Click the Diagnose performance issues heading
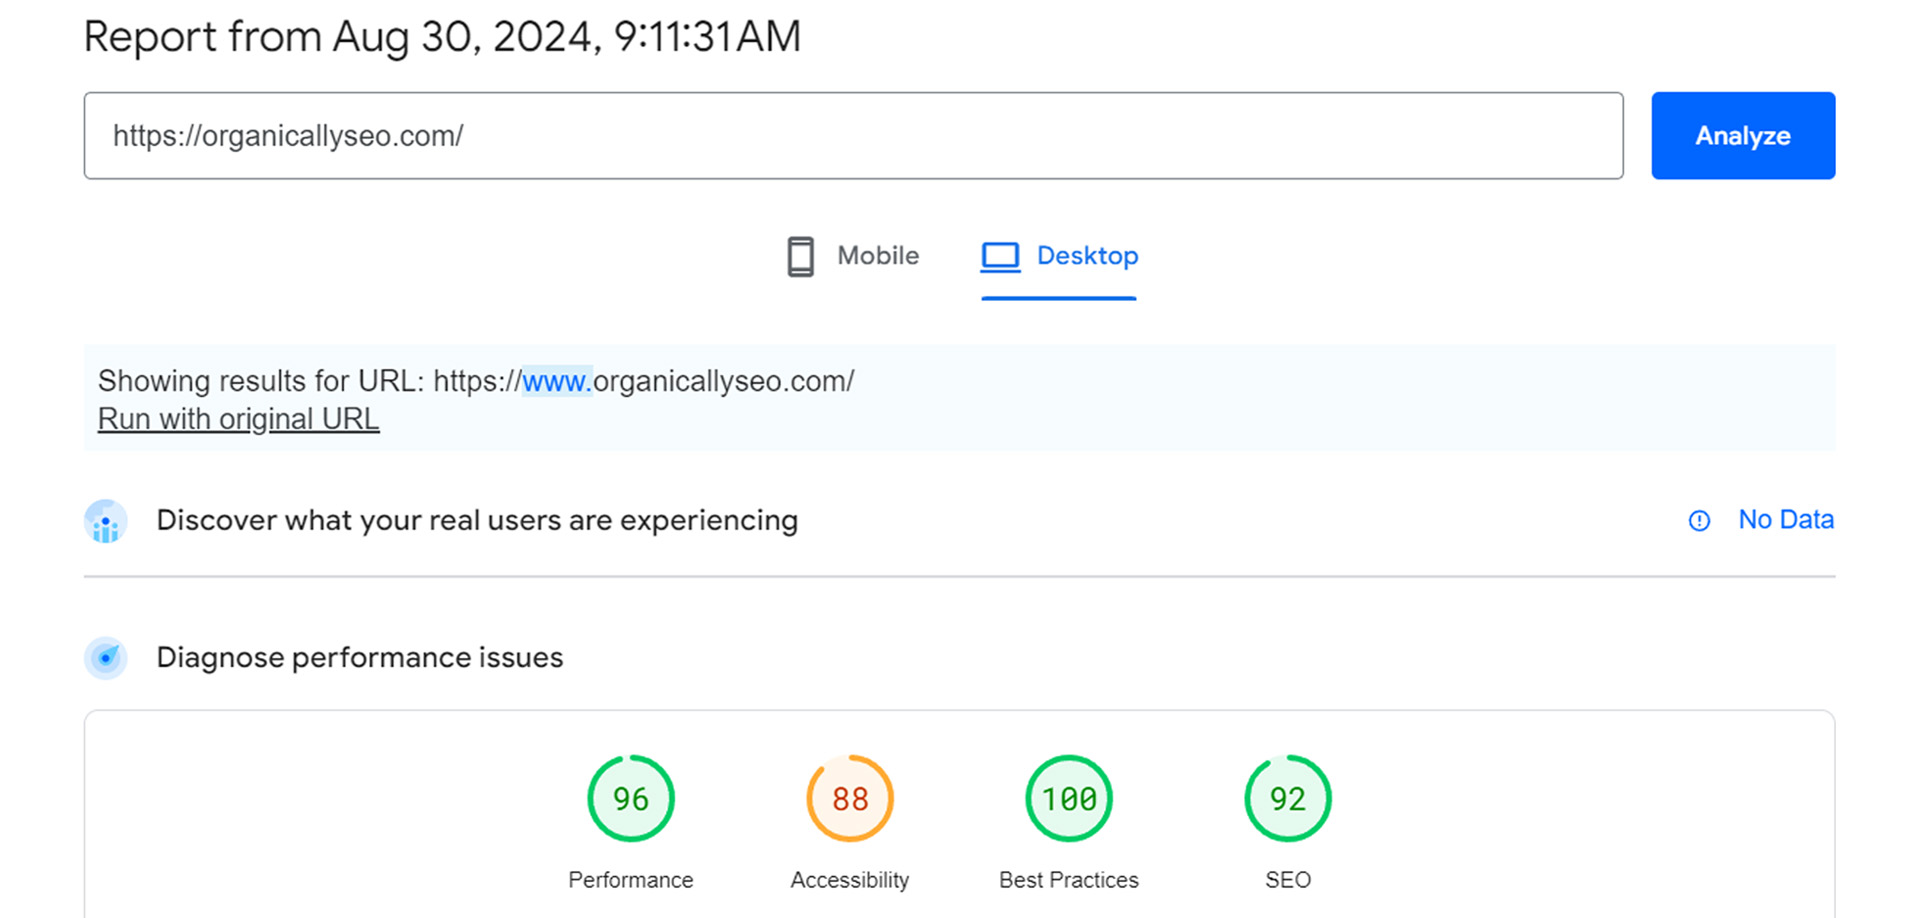The width and height of the screenshot is (1920, 918). (x=360, y=658)
